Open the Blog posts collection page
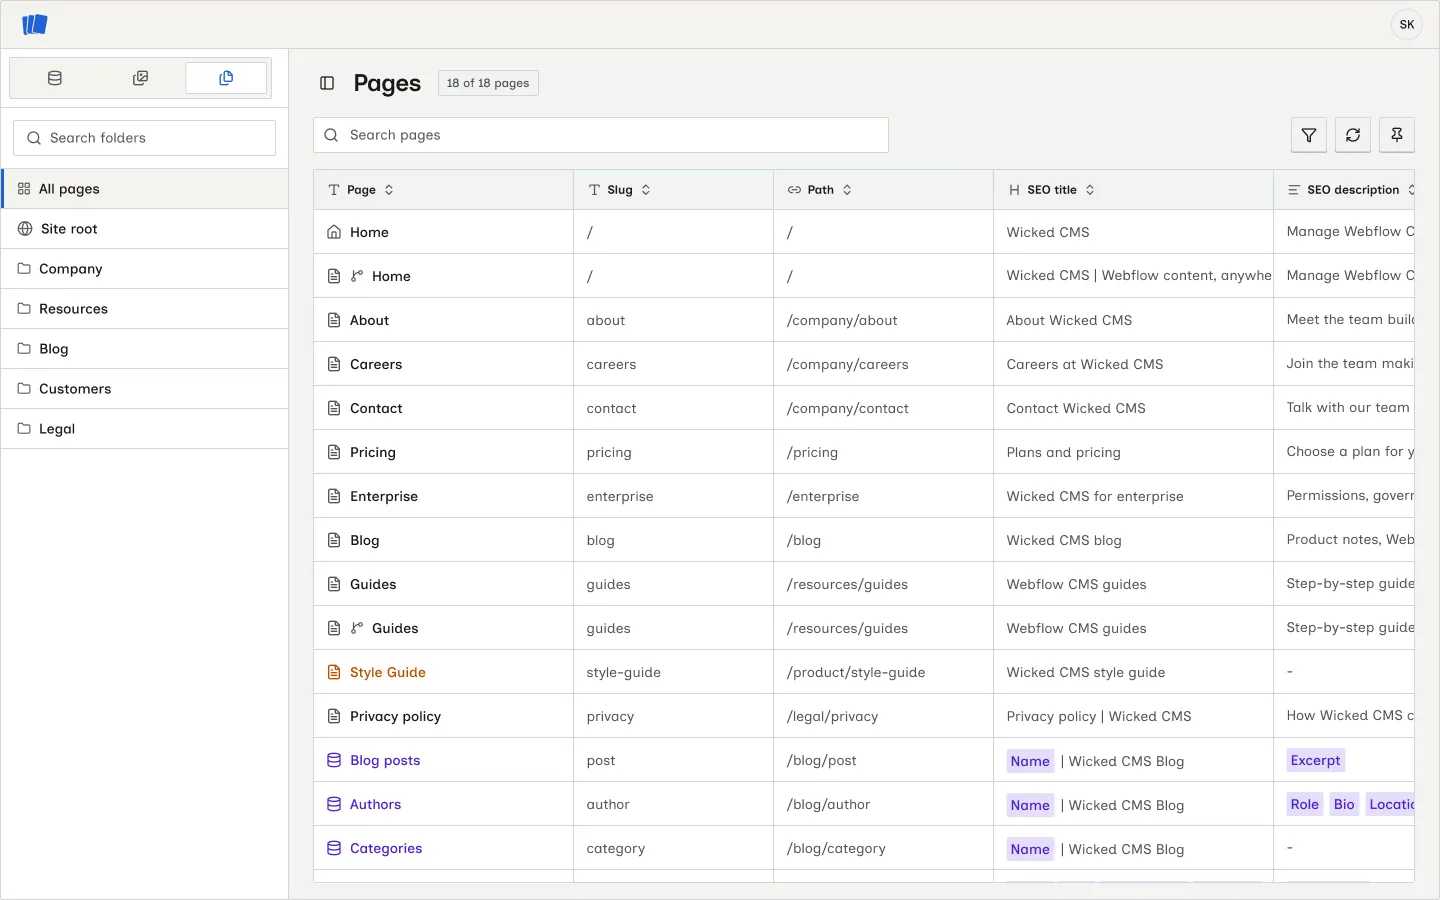 point(385,760)
